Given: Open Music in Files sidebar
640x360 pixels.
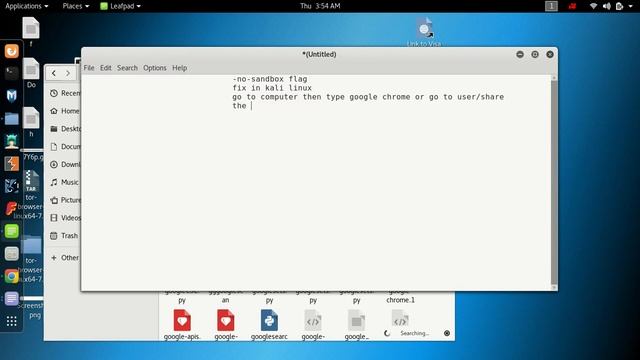Looking at the screenshot, I should 65,182.
